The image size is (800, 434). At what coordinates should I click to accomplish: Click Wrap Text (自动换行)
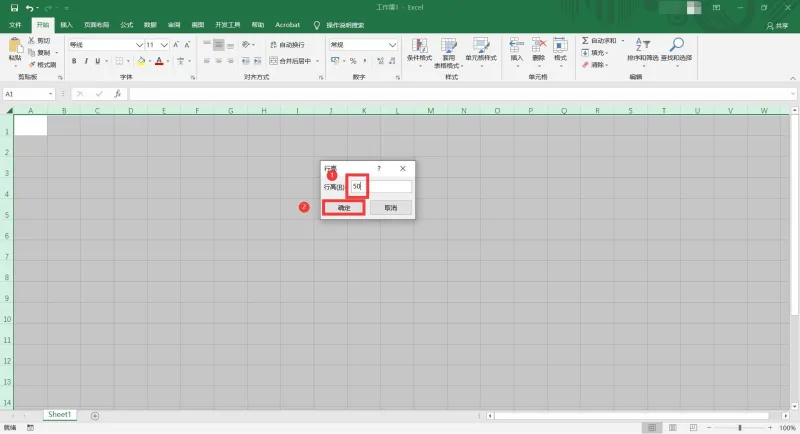point(287,45)
